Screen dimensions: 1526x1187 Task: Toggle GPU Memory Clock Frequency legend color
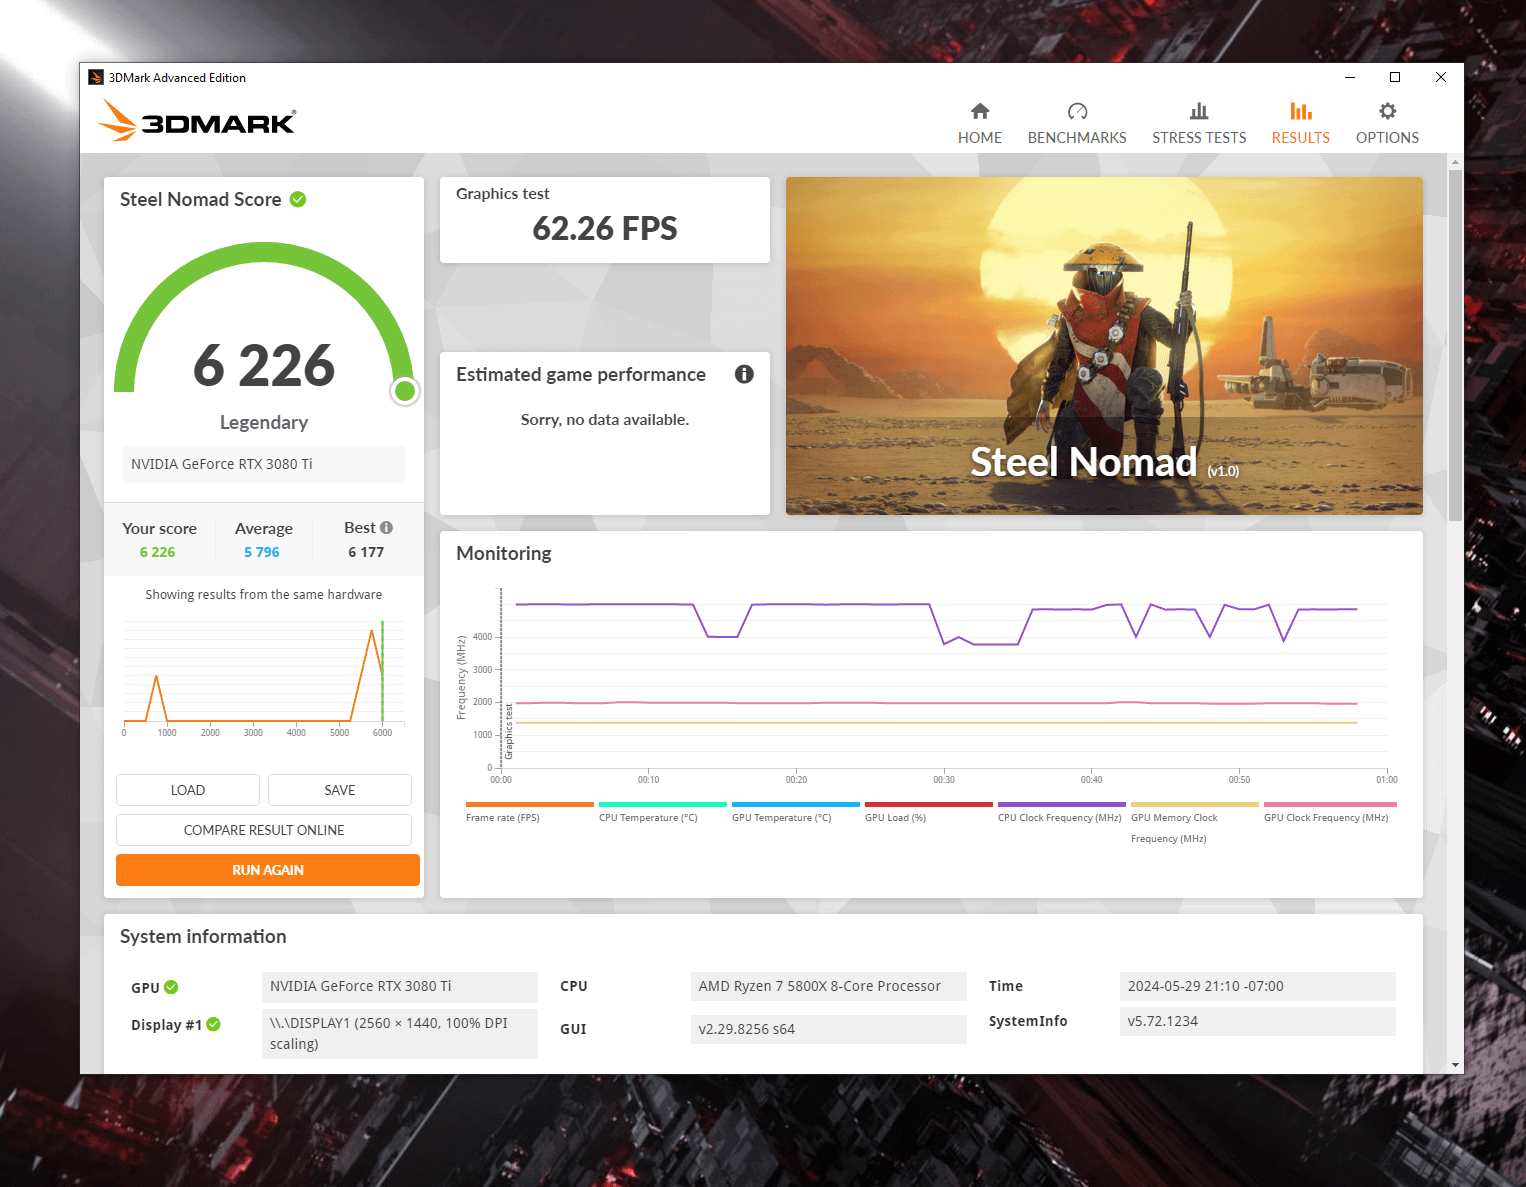click(x=1195, y=804)
